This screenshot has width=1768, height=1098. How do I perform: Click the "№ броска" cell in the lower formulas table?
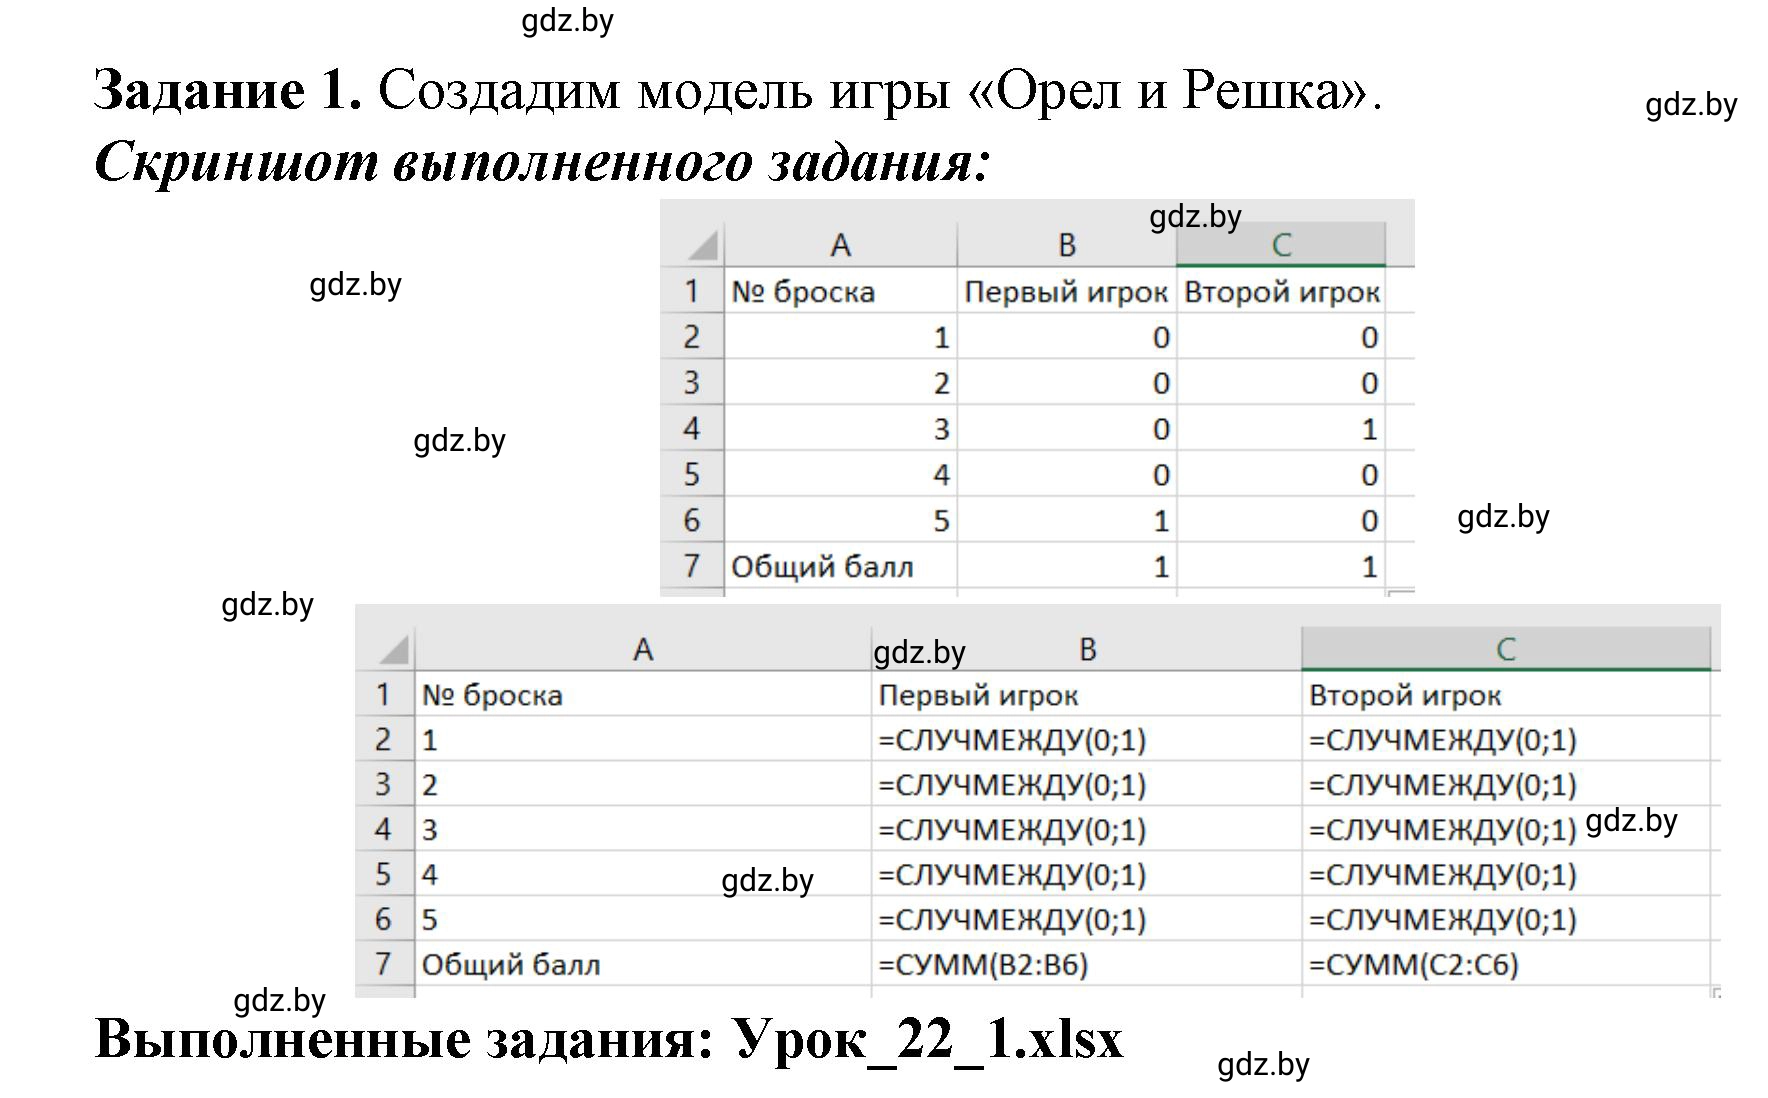643,694
